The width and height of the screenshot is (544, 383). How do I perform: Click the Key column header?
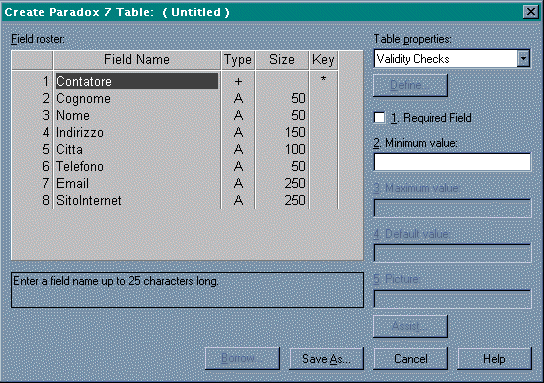(323, 60)
